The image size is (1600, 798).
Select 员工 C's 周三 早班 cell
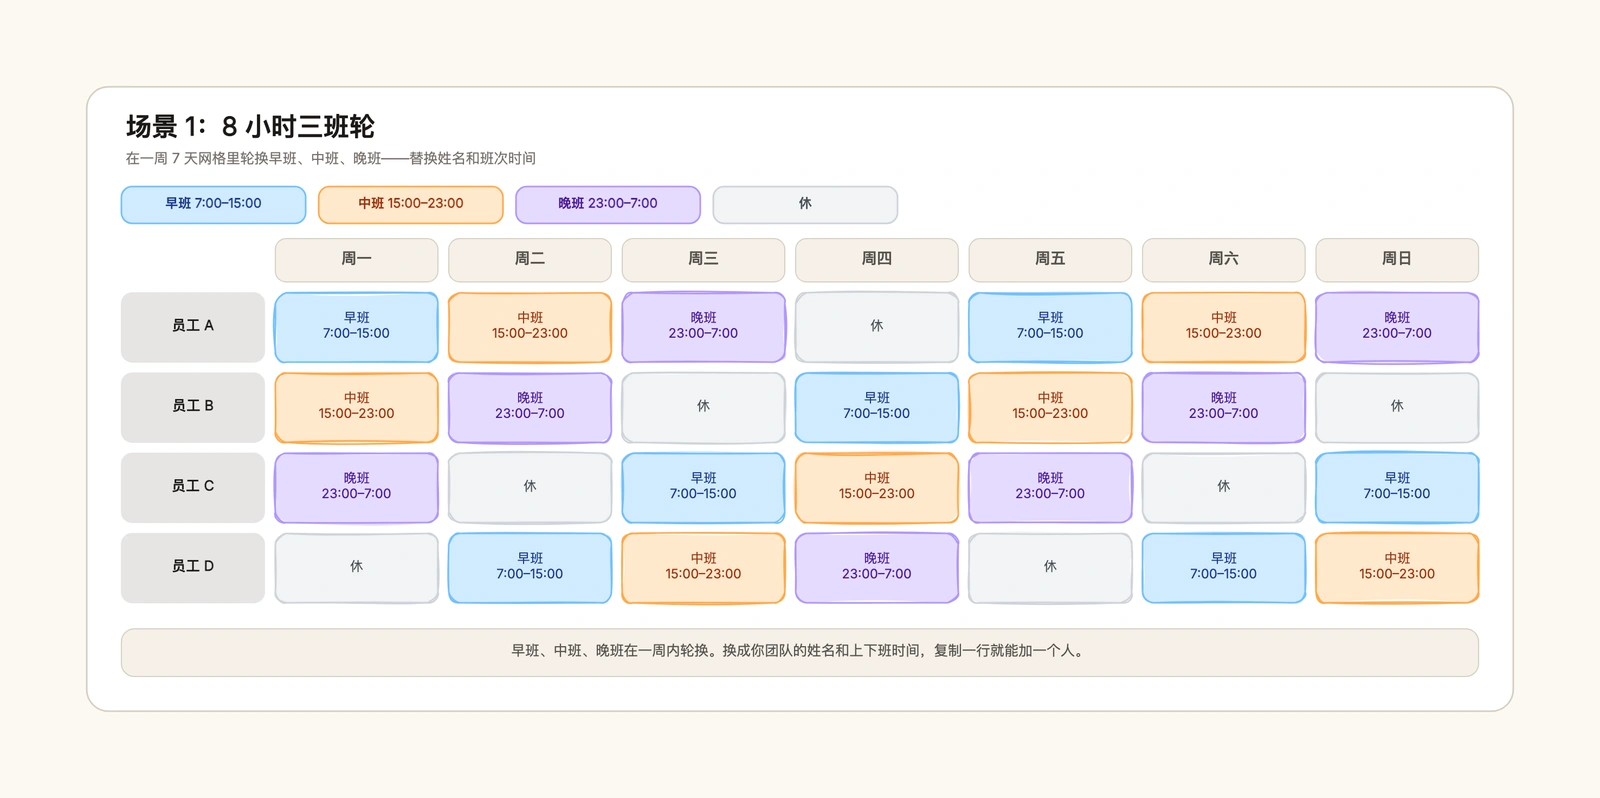(703, 487)
